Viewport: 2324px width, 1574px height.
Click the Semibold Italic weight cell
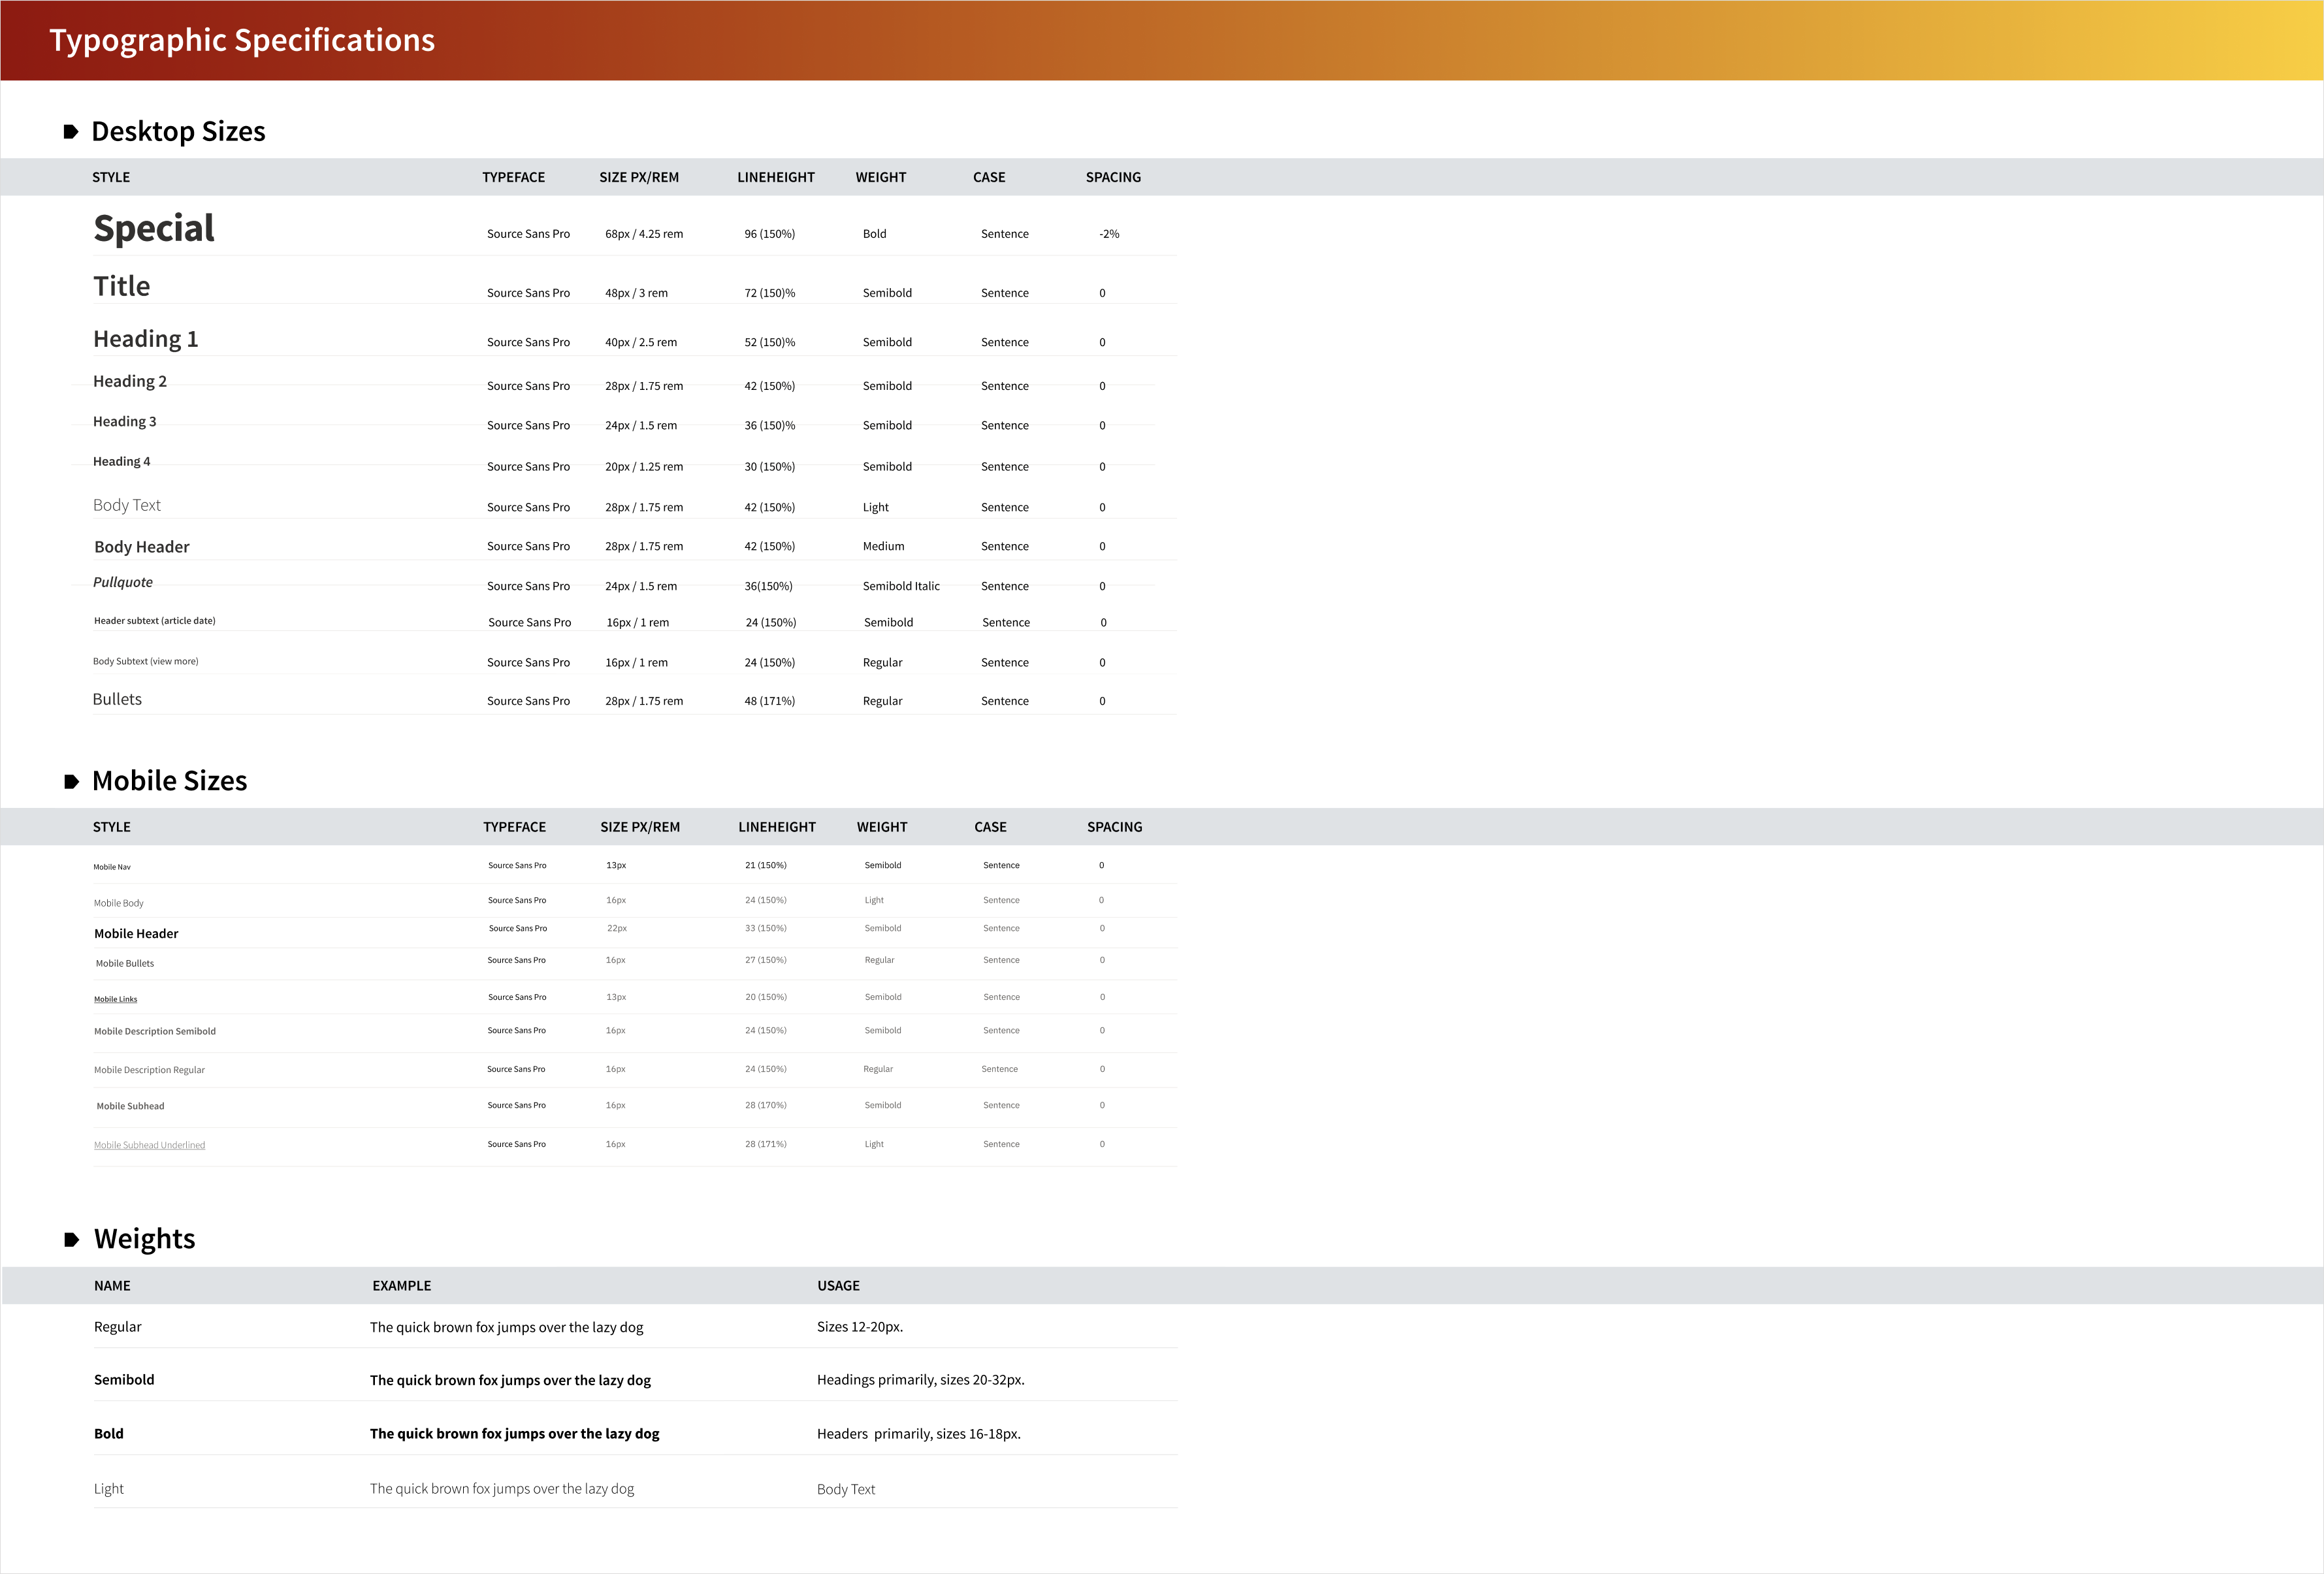[901, 586]
